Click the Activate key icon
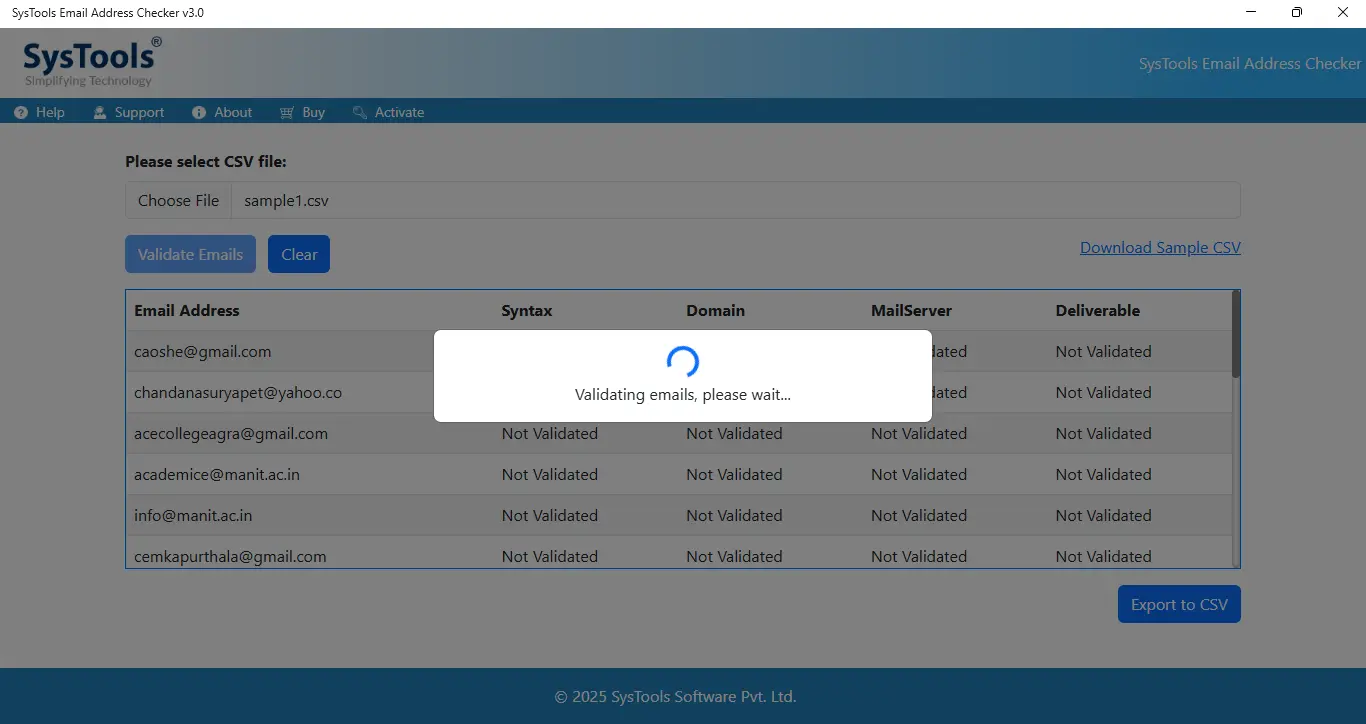 point(360,113)
